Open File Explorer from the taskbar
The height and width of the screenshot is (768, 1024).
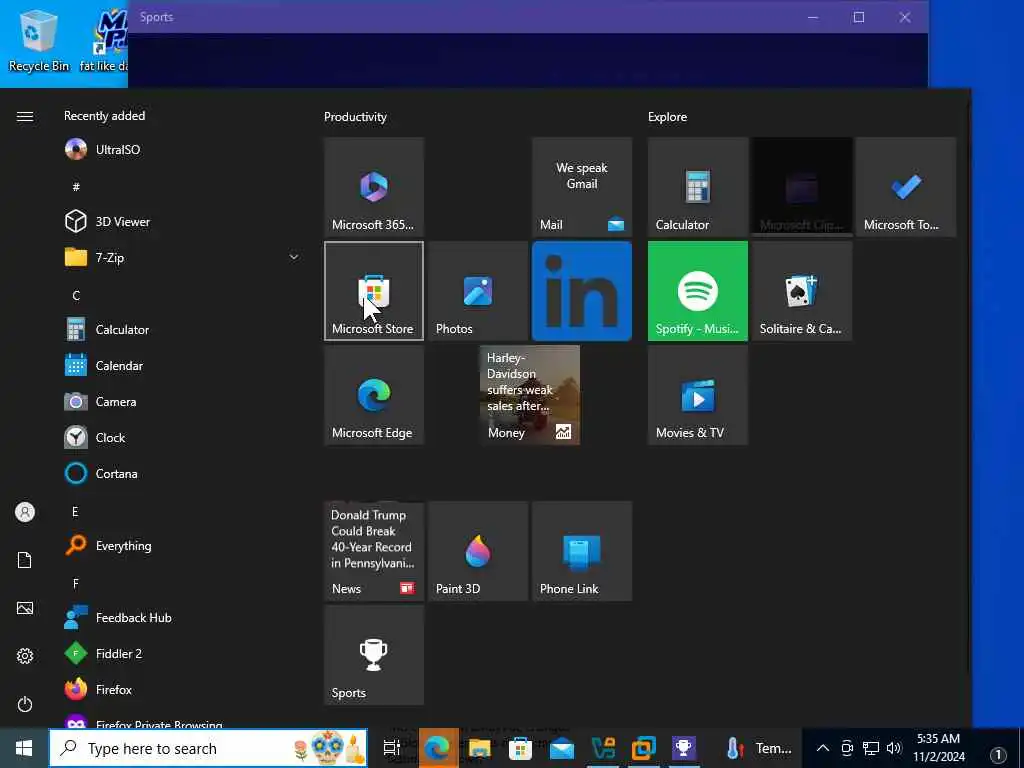coord(479,748)
